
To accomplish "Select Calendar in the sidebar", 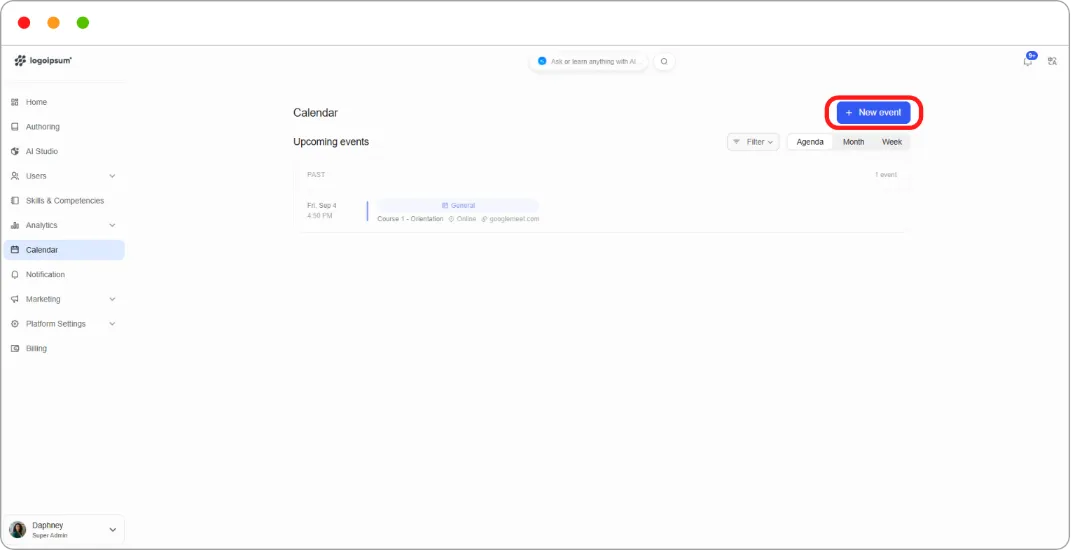I will click(64, 249).
